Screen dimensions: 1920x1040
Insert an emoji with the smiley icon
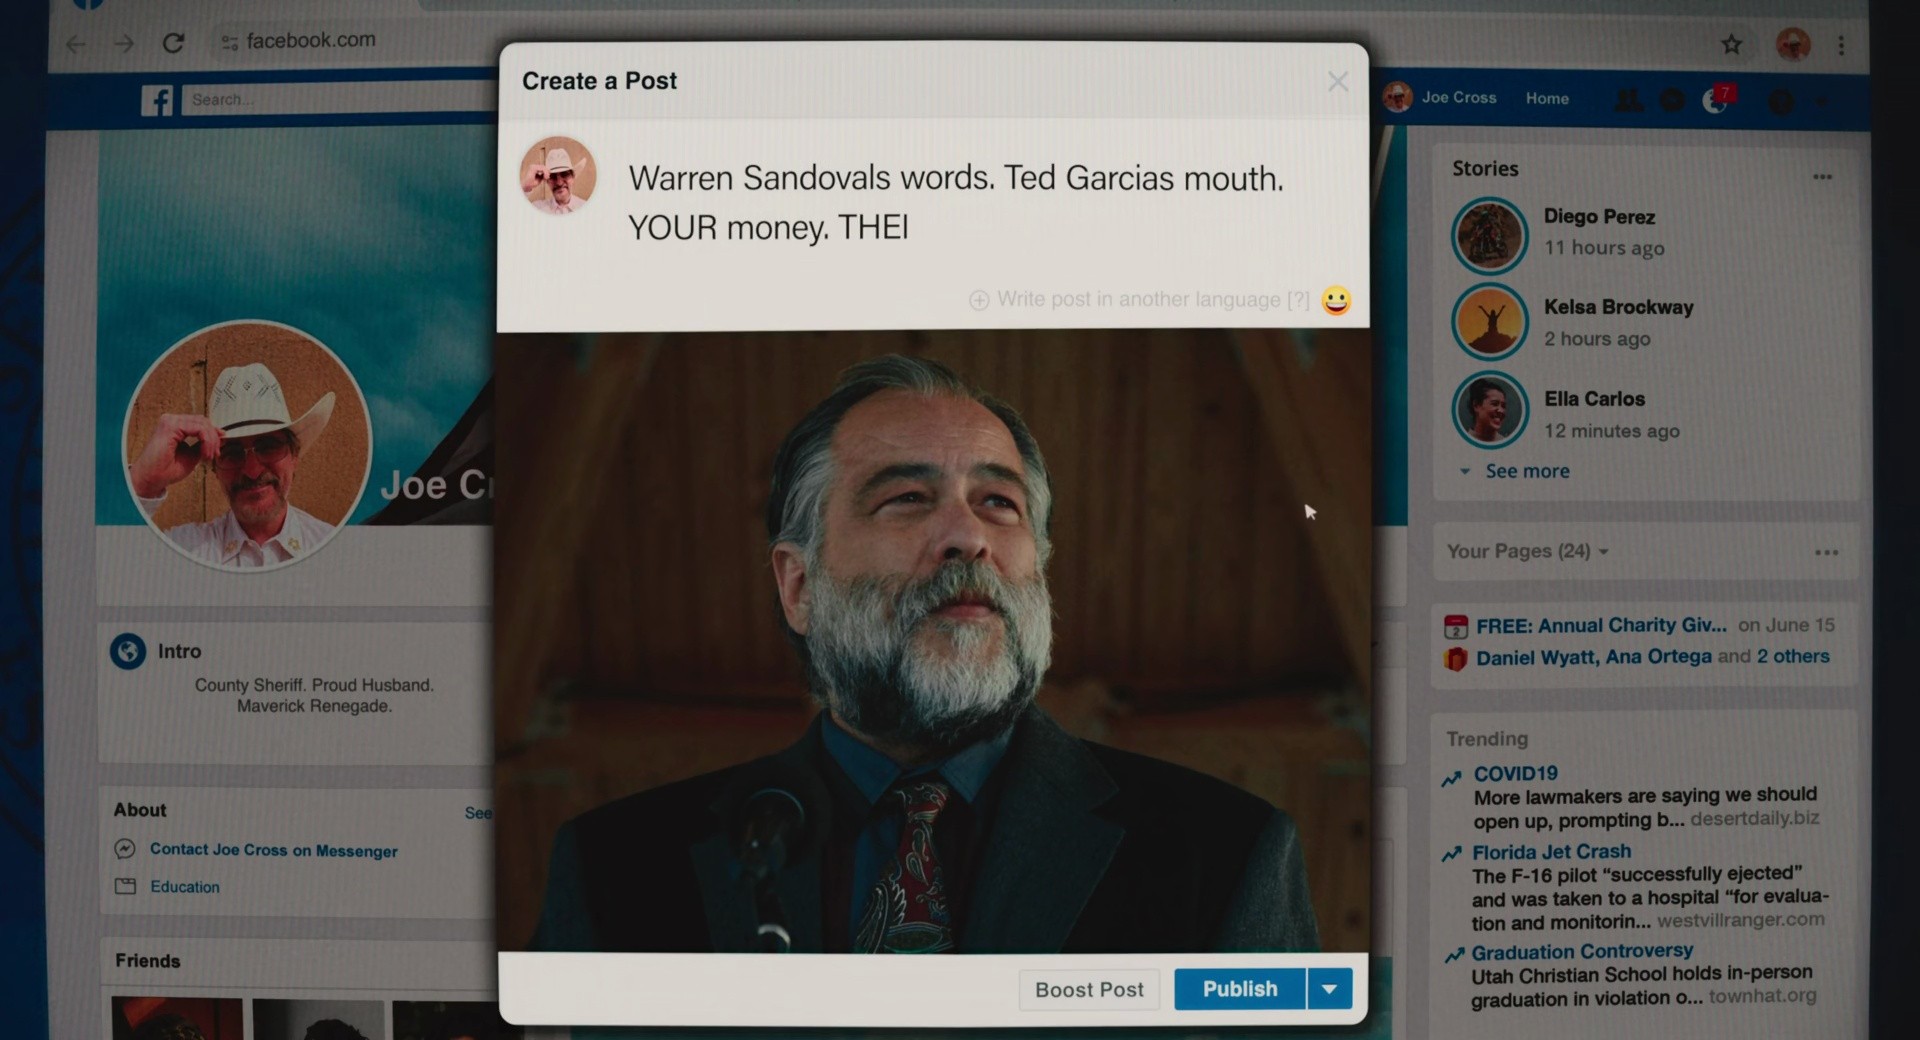point(1336,300)
